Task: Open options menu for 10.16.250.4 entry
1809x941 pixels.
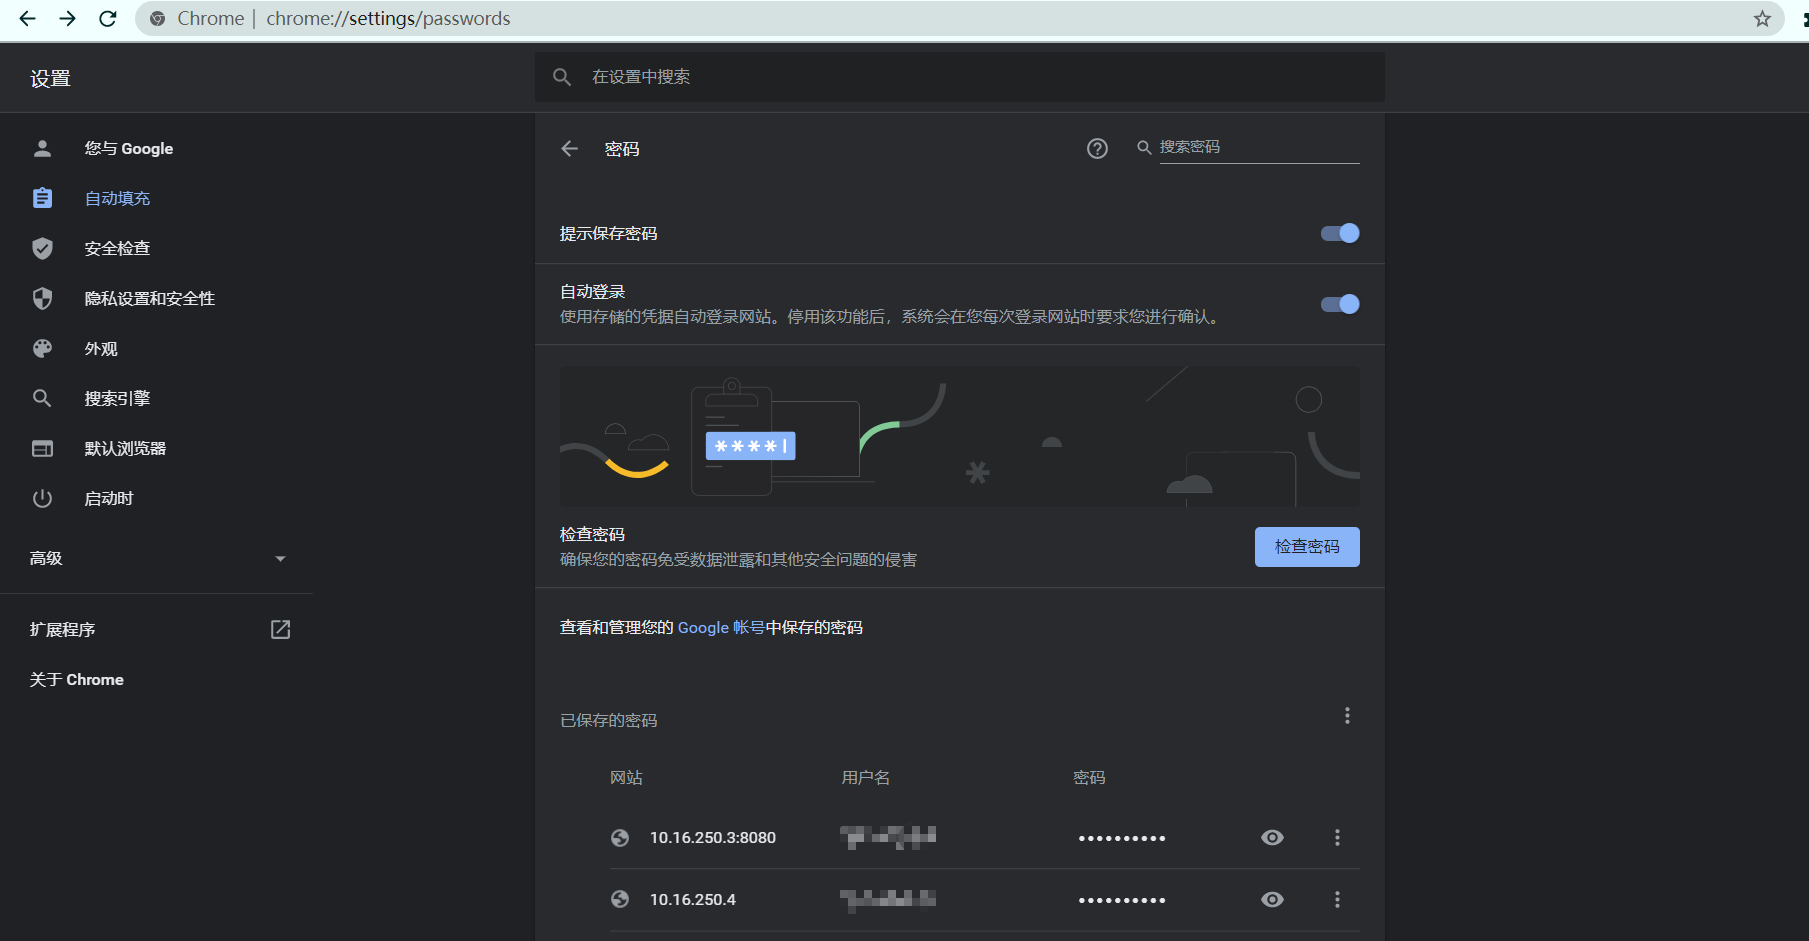Action: point(1337,899)
